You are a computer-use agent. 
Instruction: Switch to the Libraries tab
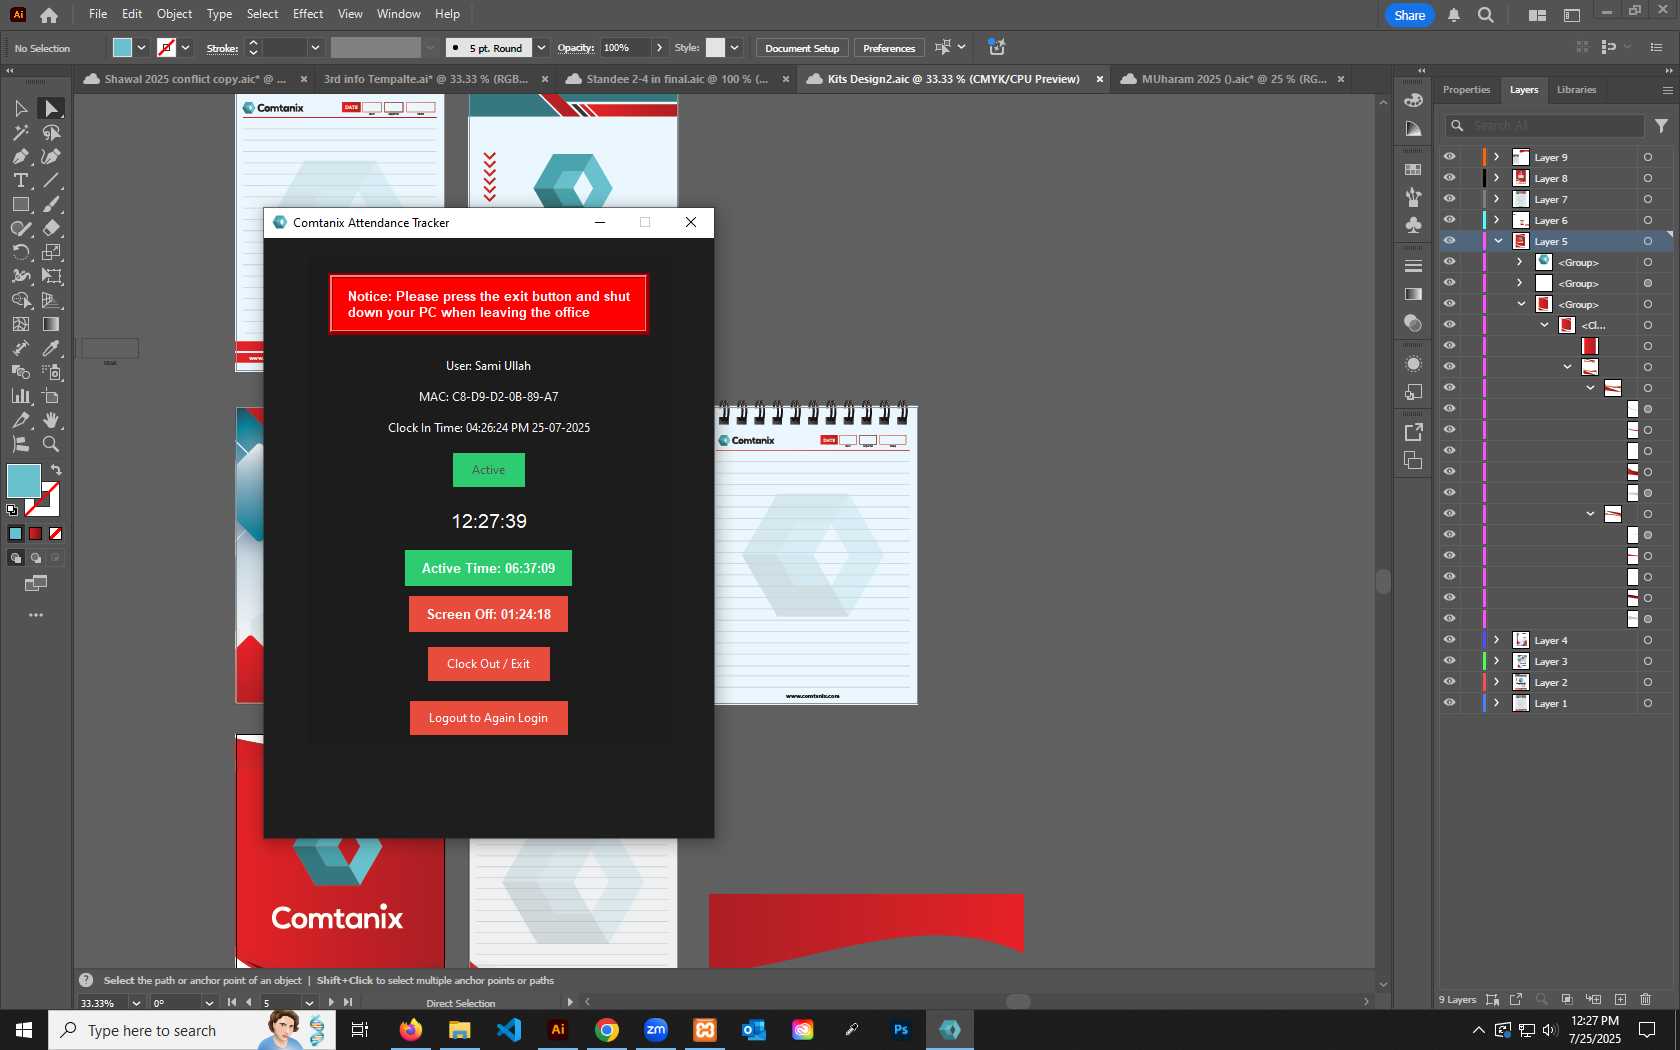(x=1576, y=90)
